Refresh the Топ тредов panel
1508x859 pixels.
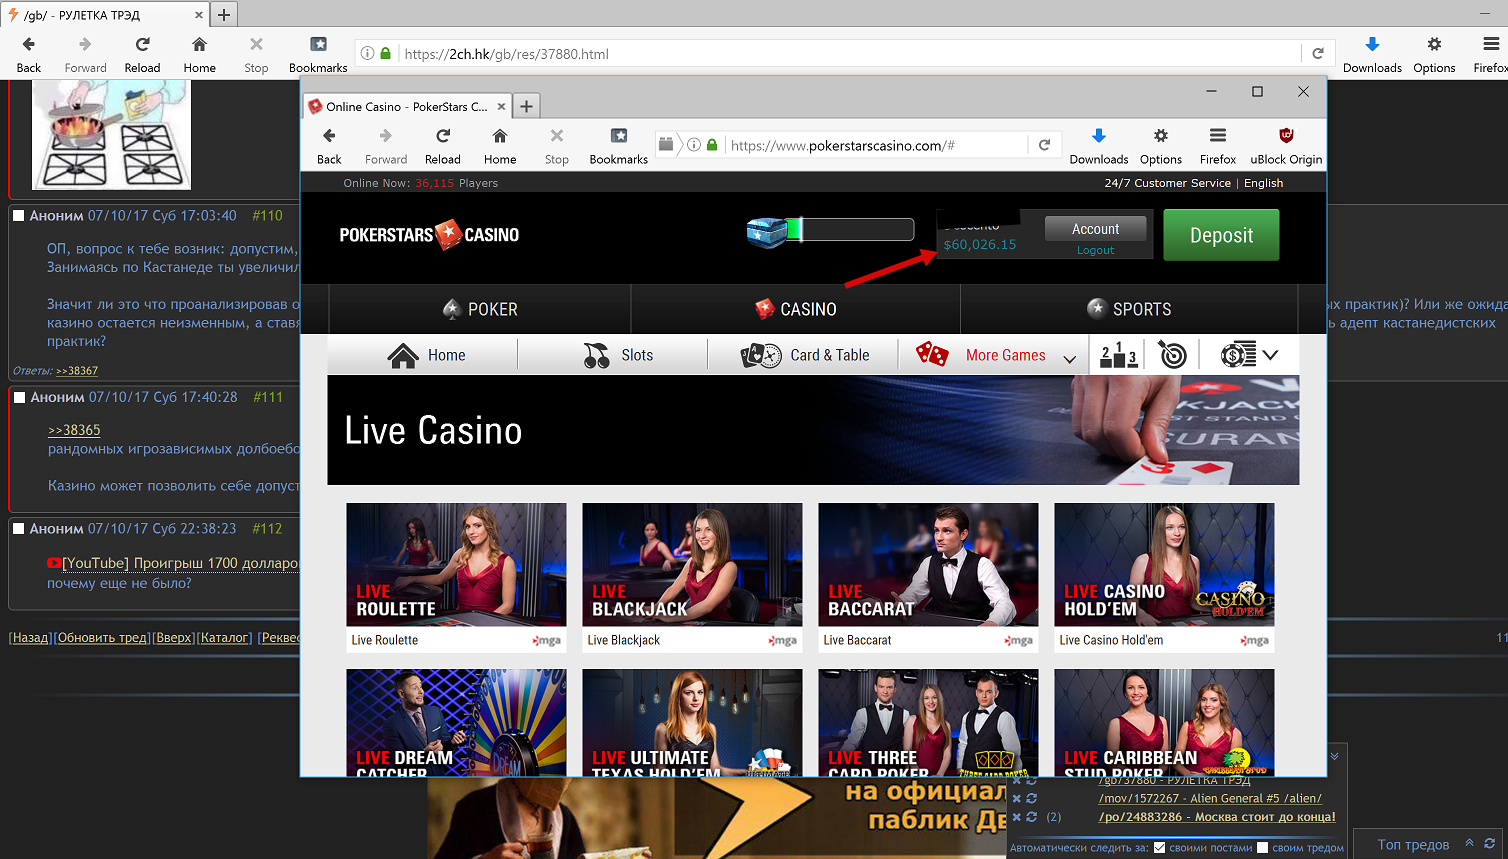[1489, 844]
